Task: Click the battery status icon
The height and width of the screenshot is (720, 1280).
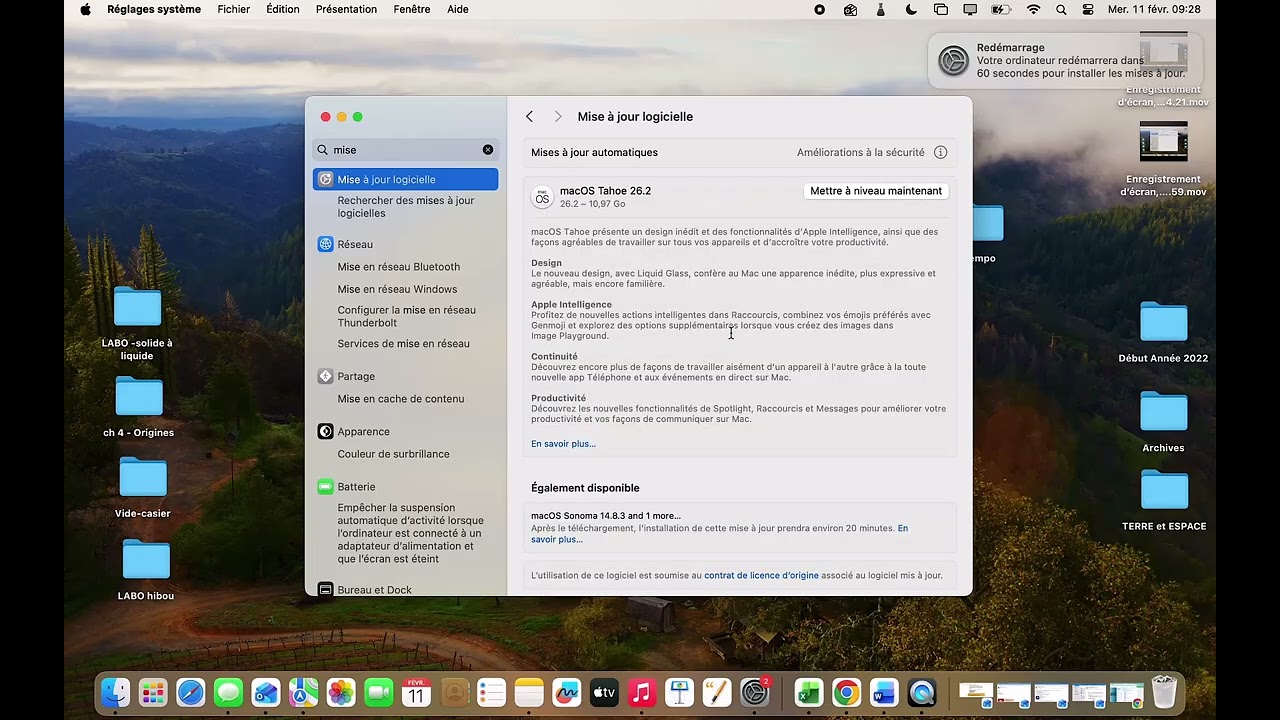Action: pyautogui.click(x=1000, y=9)
